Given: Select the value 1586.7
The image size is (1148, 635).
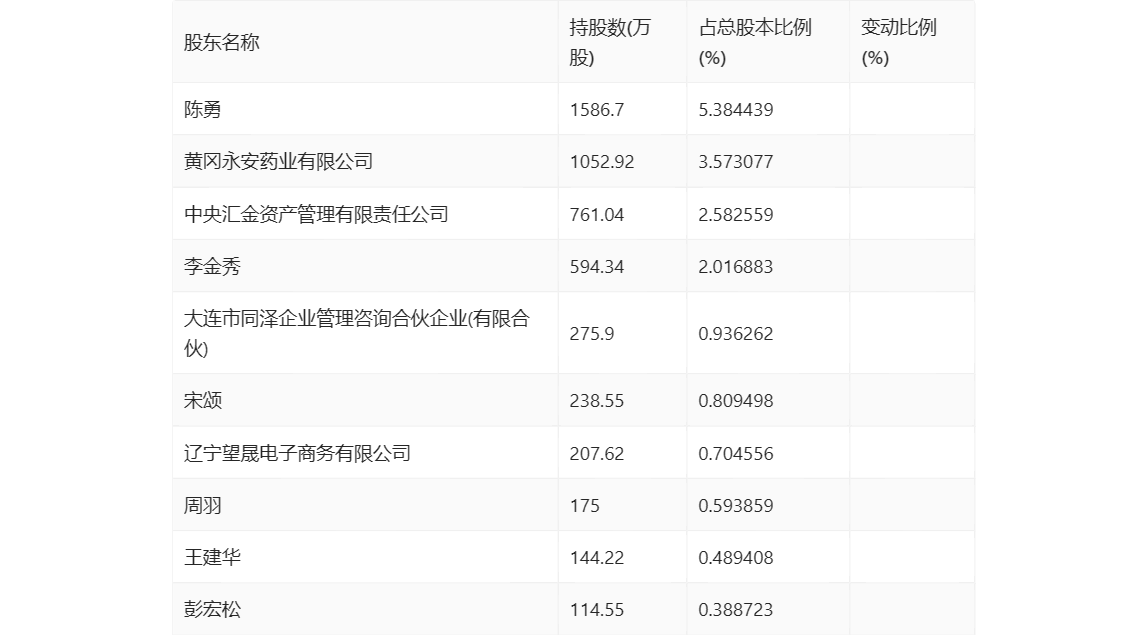Looking at the screenshot, I should (x=597, y=110).
